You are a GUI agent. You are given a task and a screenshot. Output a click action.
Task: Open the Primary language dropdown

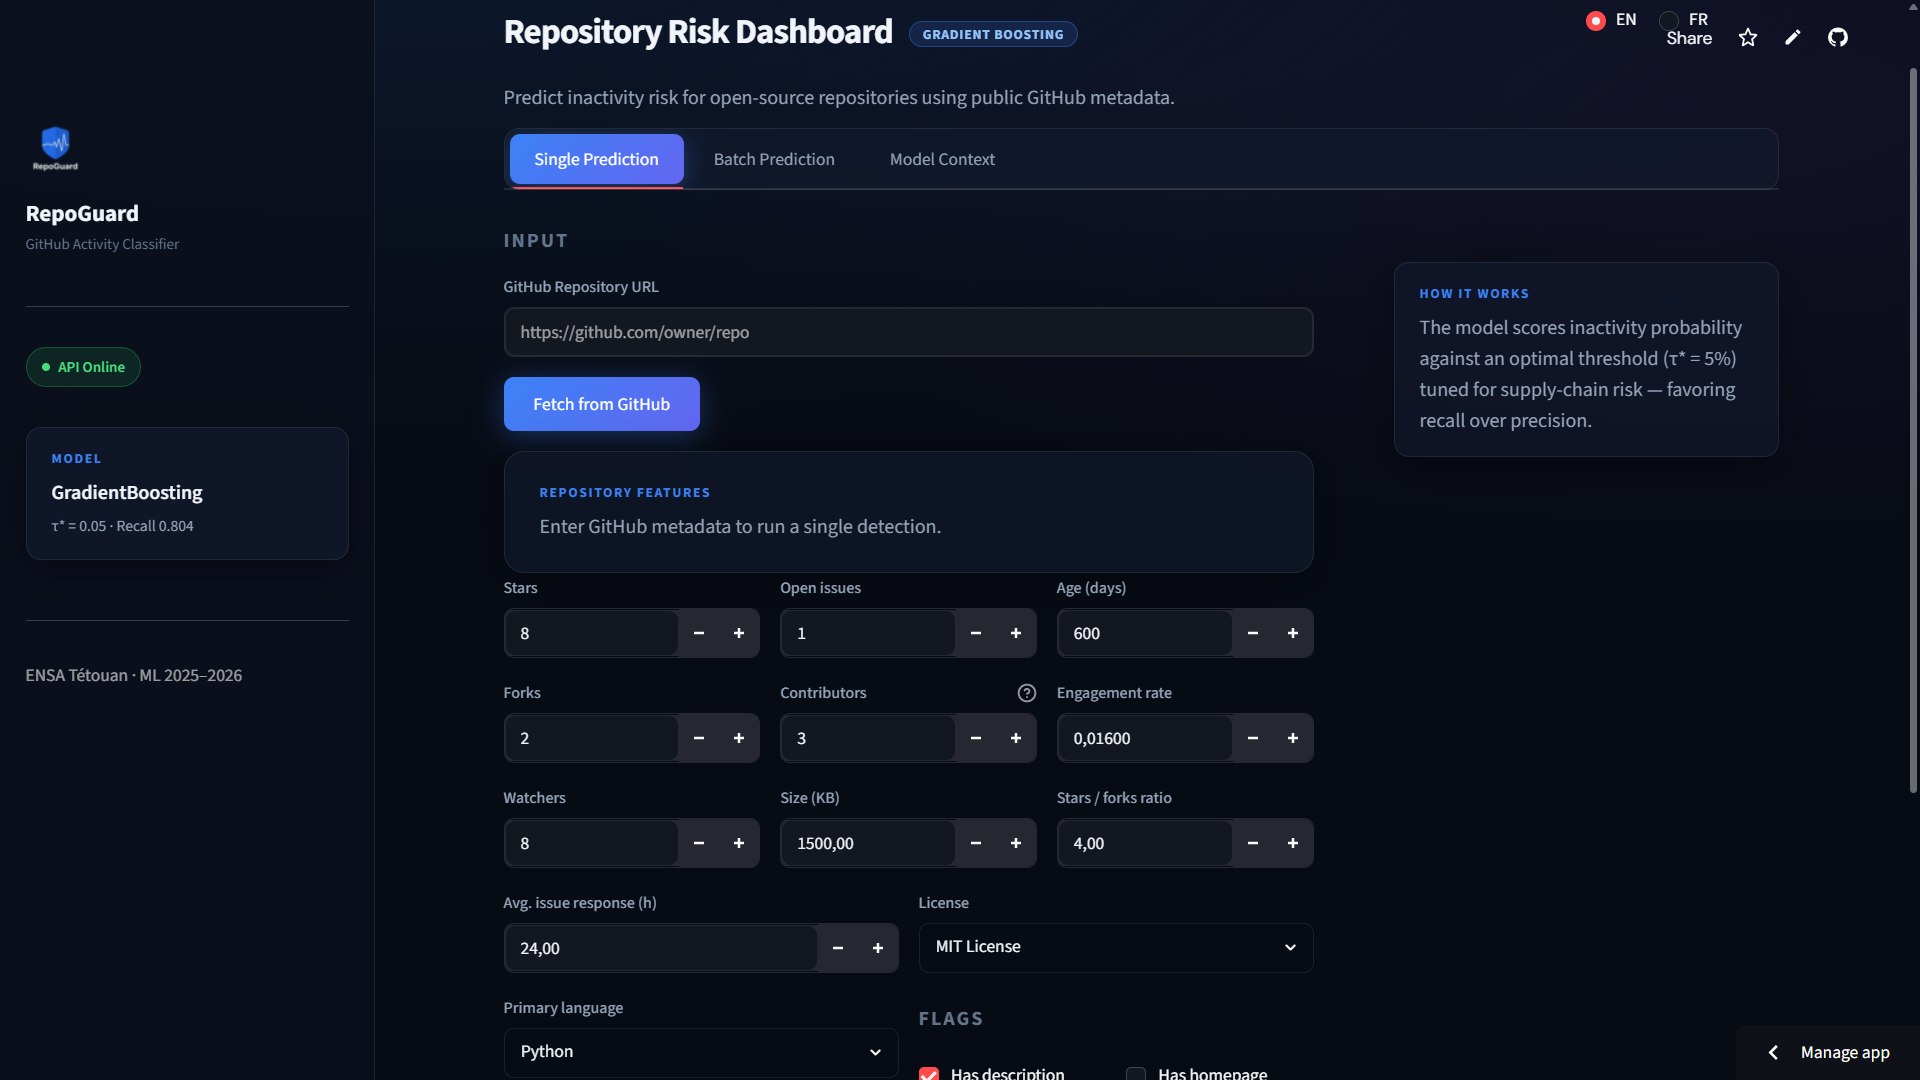coord(701,1052)
